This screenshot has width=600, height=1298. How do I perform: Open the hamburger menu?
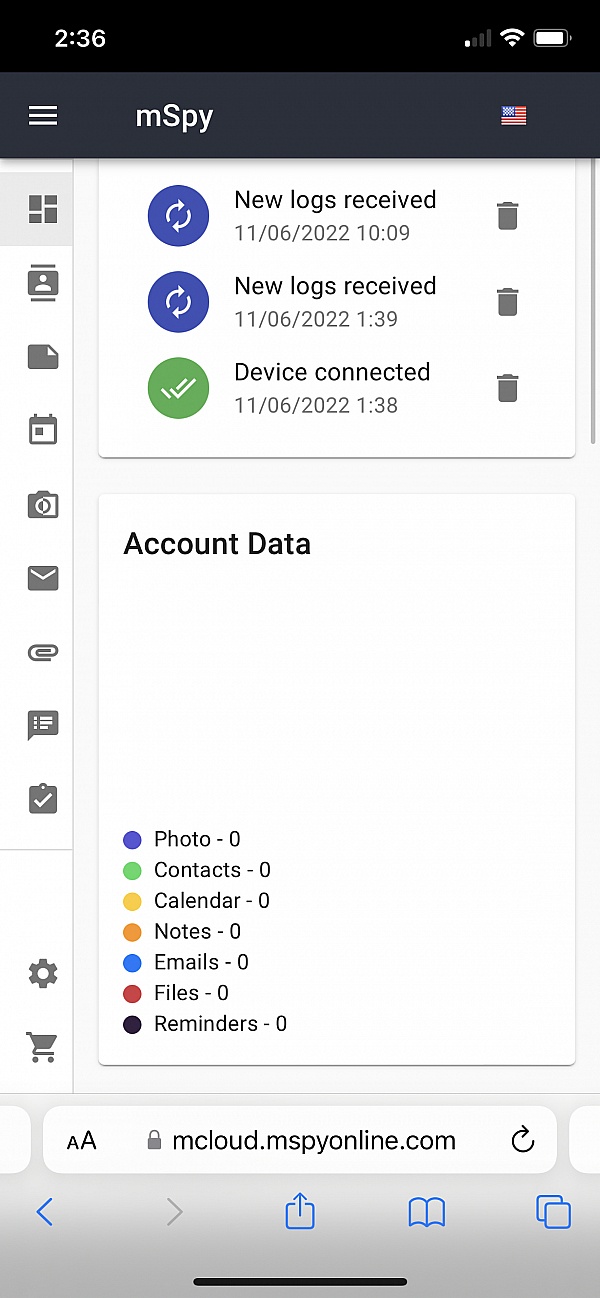tap(43, 116)
